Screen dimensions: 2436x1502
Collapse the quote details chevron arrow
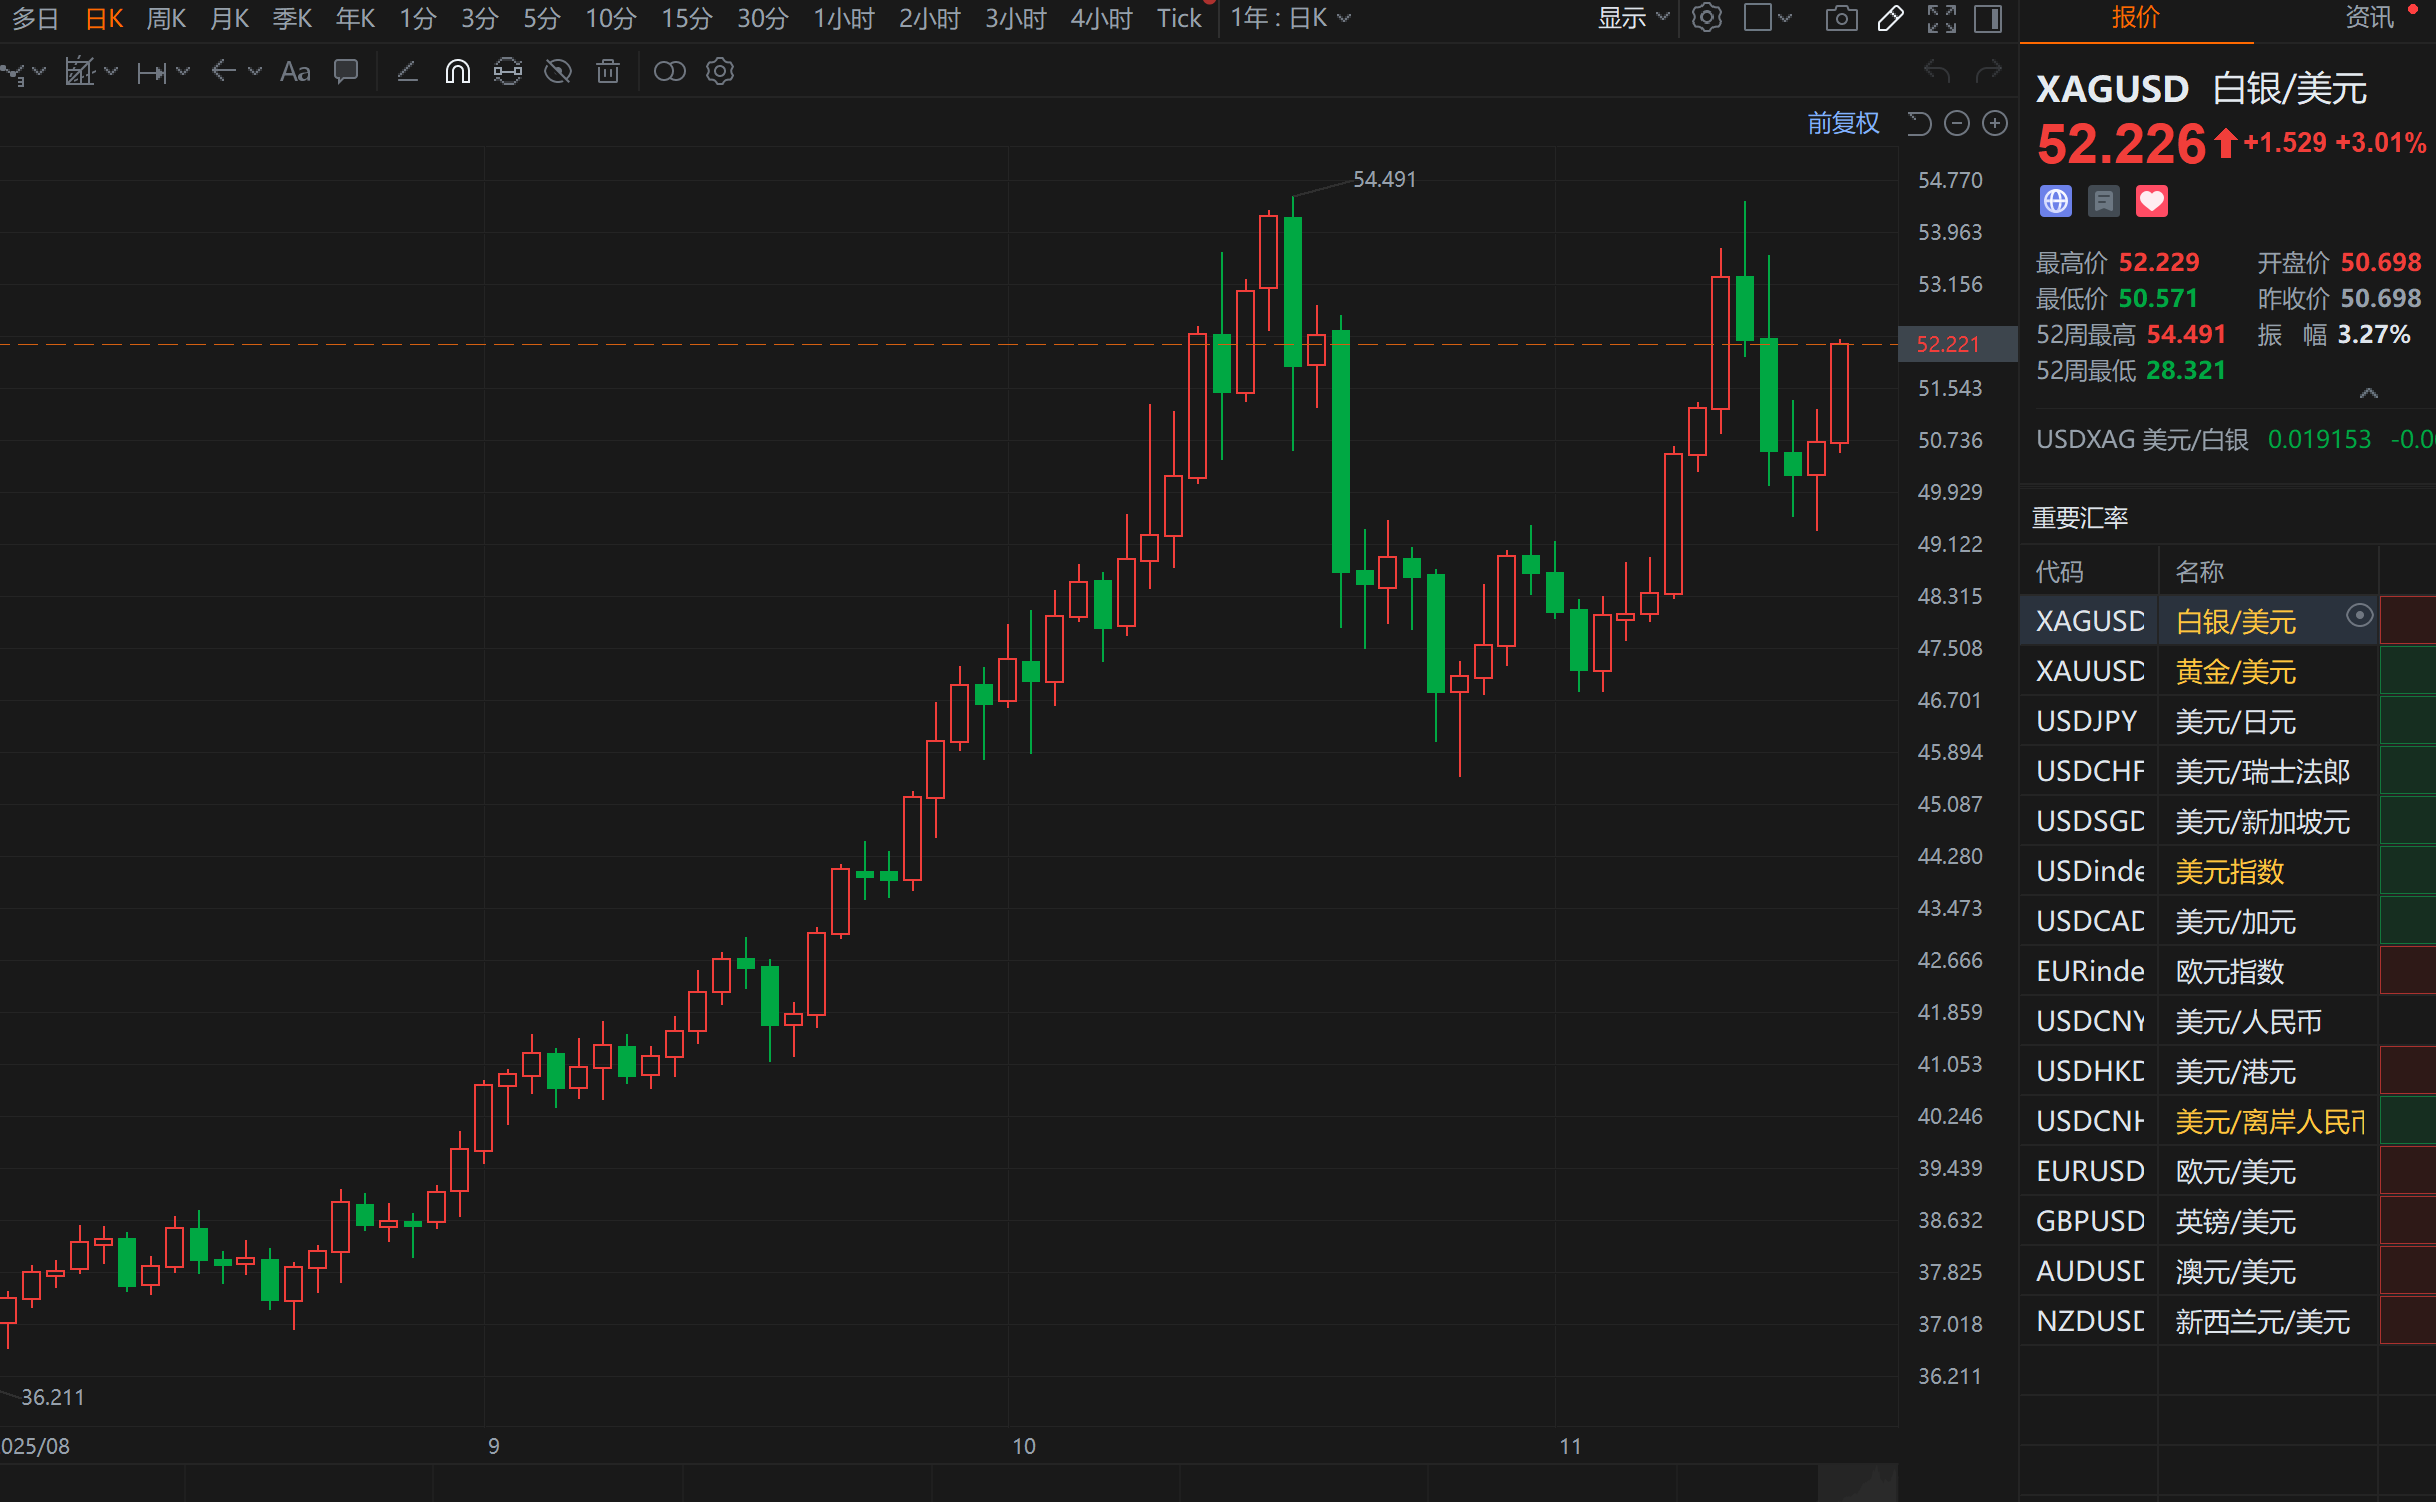pyautogui.click(x=2368, y=393)
